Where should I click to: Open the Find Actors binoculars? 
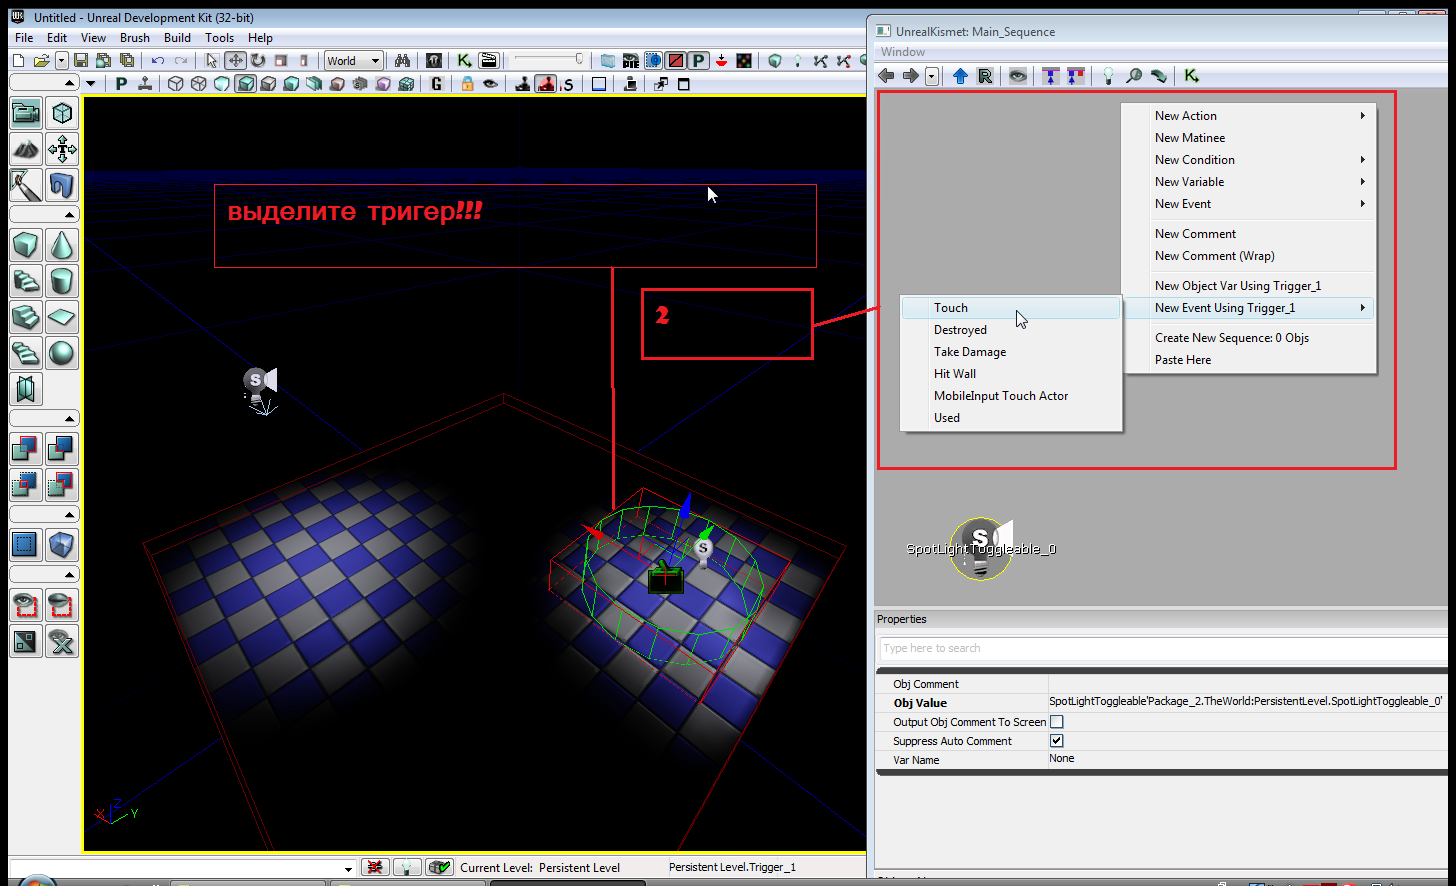click(402, 61)
